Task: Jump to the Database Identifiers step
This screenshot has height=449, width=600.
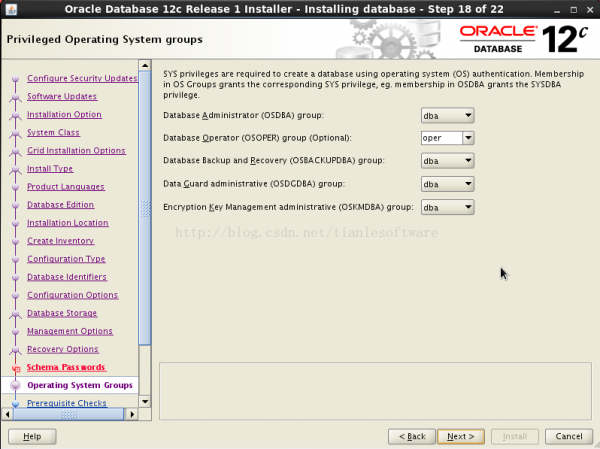Action: (67, 277)
